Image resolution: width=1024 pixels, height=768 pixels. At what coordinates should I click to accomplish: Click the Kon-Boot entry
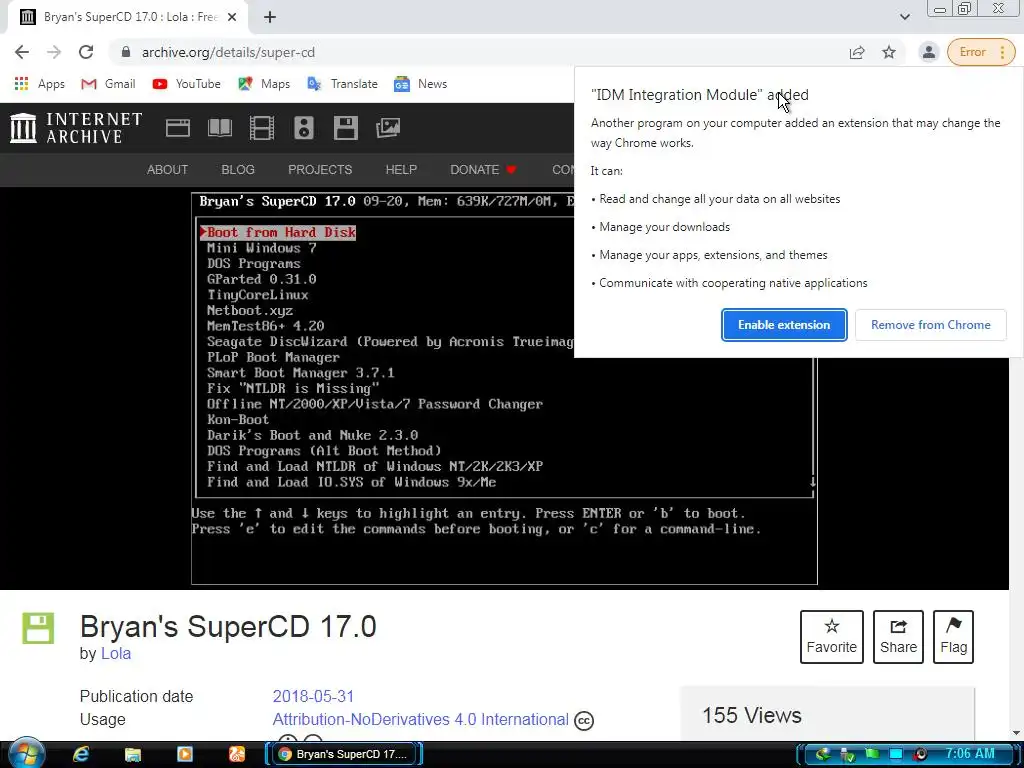click(238, 420)
